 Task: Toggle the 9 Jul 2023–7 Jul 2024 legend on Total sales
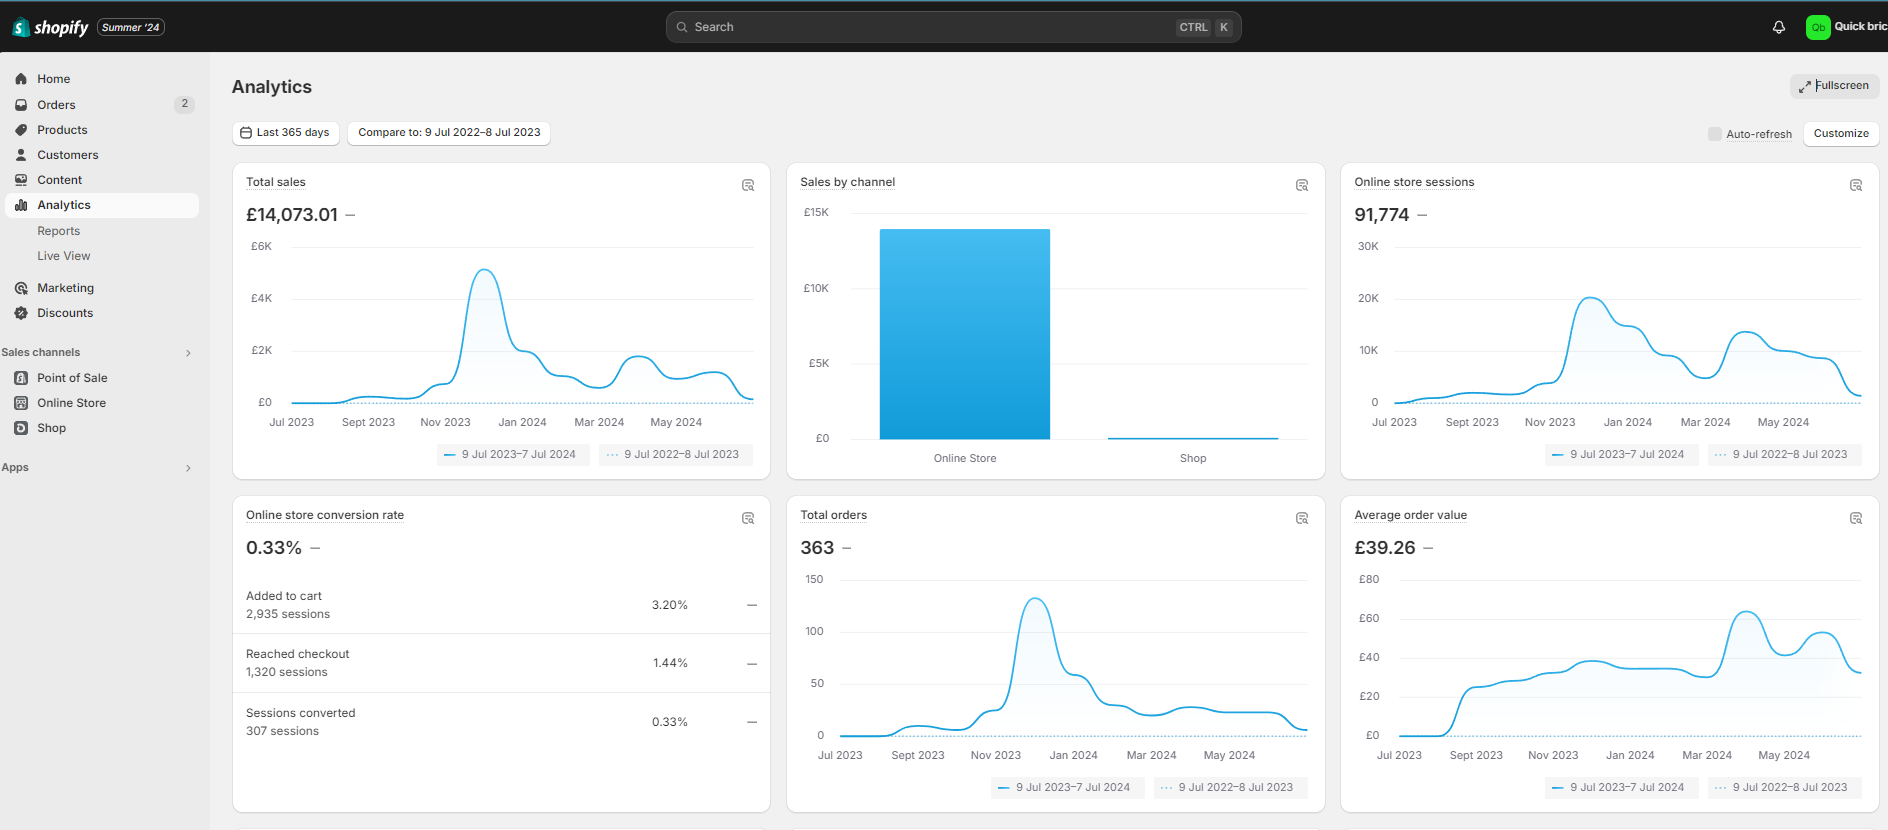[510, 454]
